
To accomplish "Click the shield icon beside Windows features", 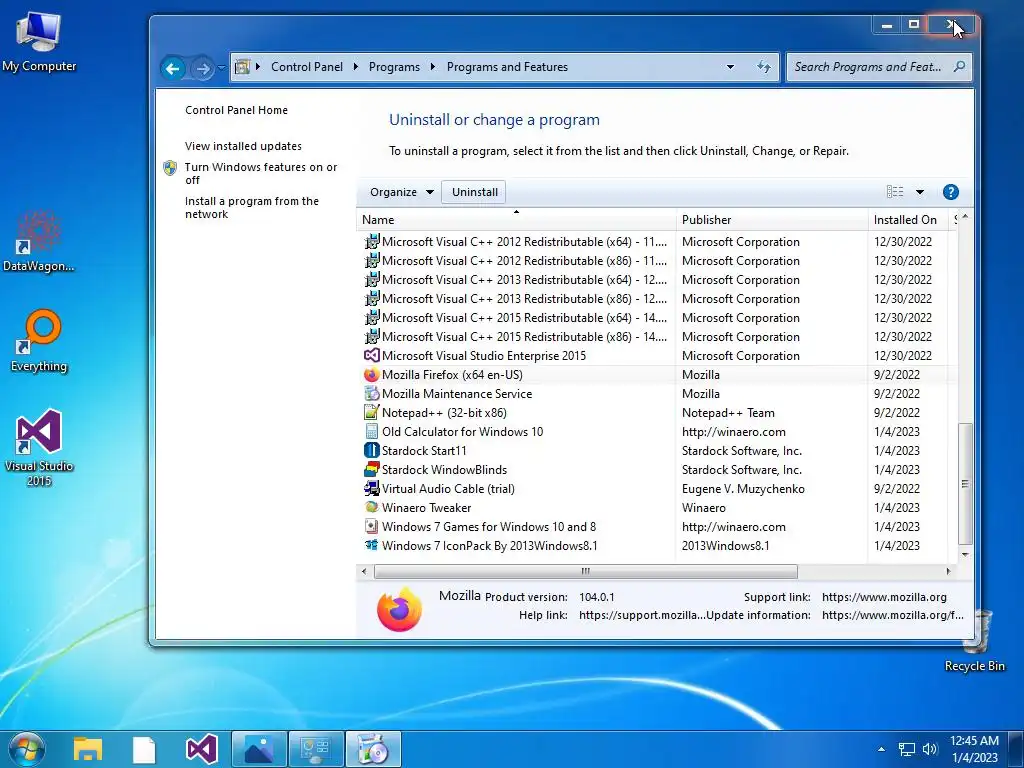I will (170, 168).
